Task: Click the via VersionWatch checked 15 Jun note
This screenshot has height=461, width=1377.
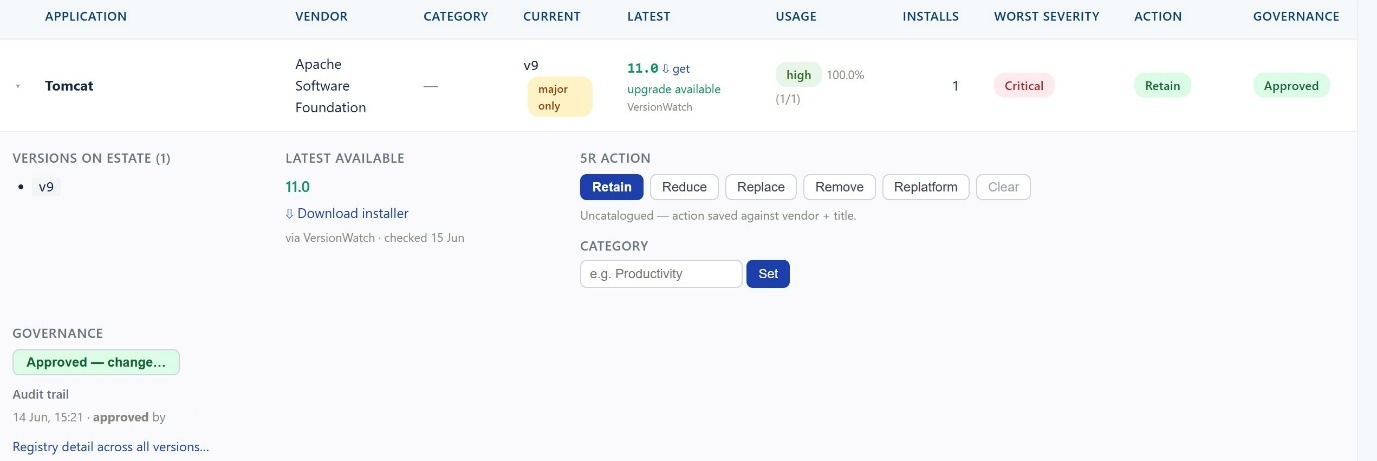Action: pos(375,238)
